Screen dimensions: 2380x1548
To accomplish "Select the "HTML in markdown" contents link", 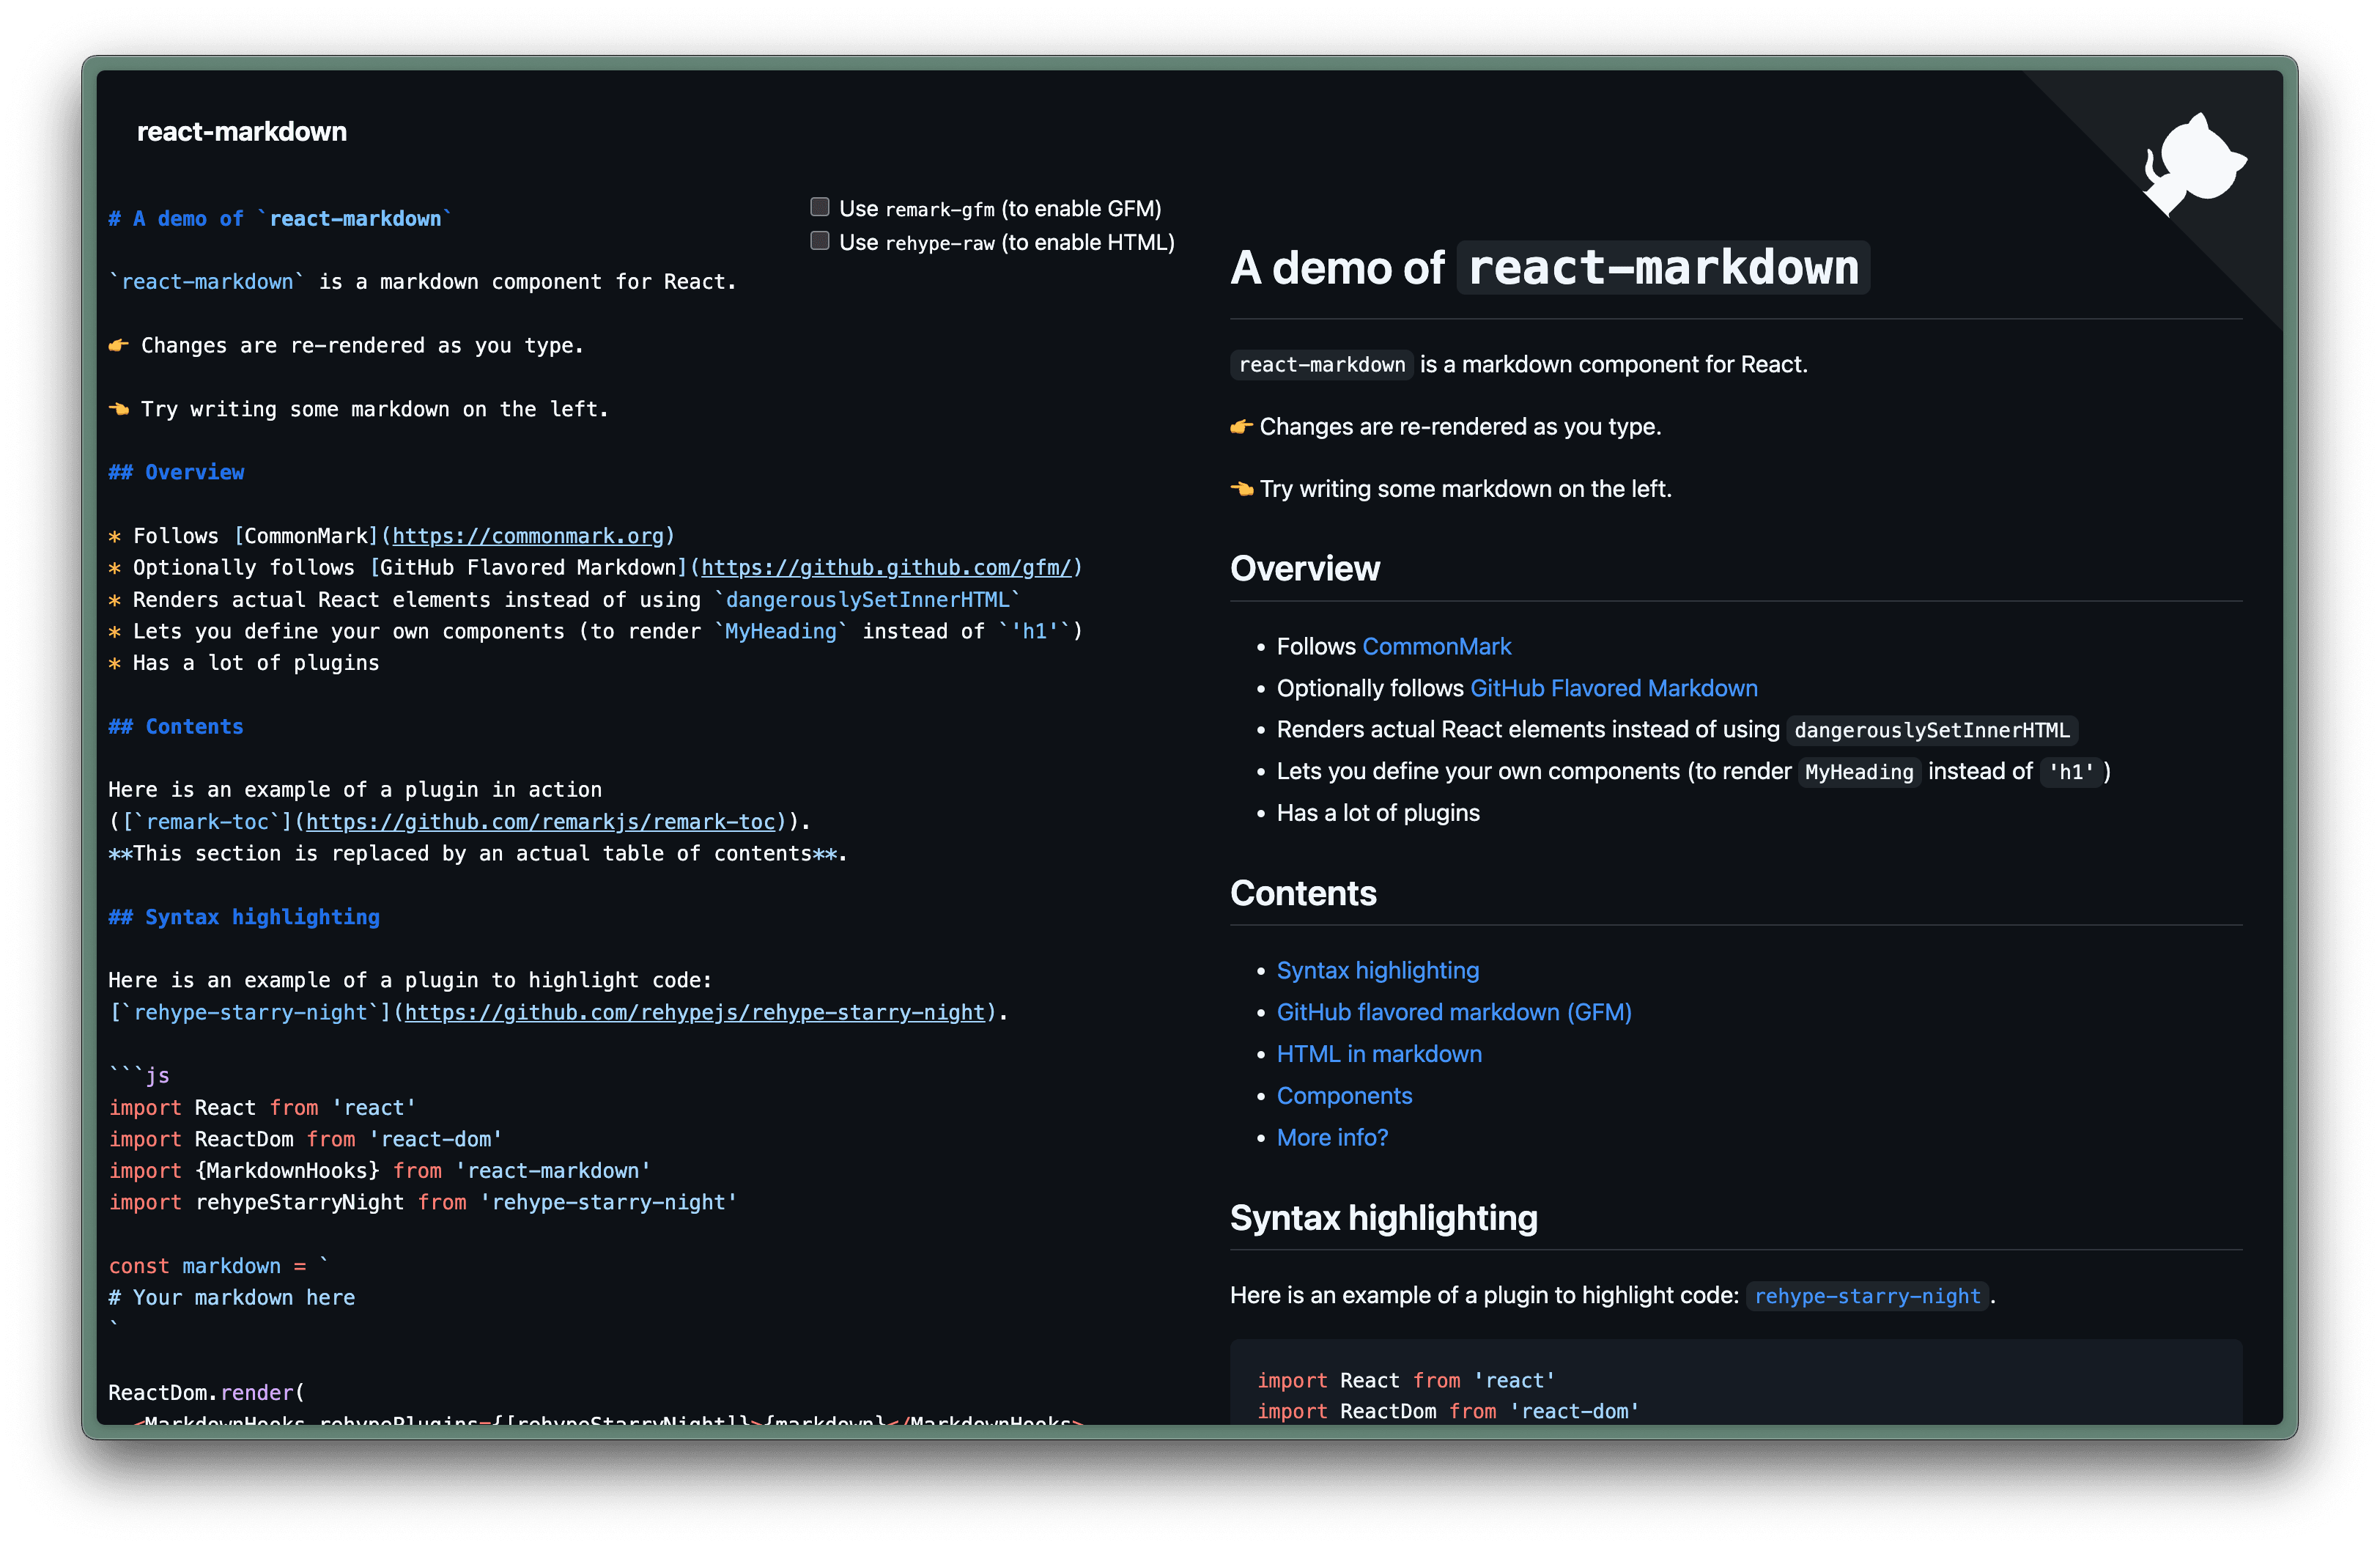I will click(x=1379, y=1054).
